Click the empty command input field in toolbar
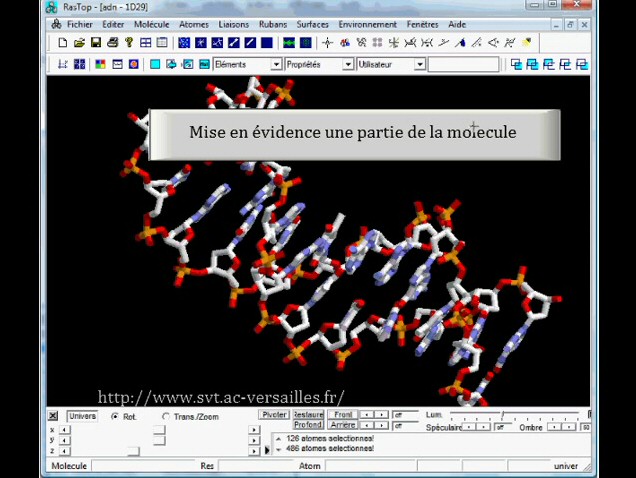The image size is (636, 478). click(463, 64)
